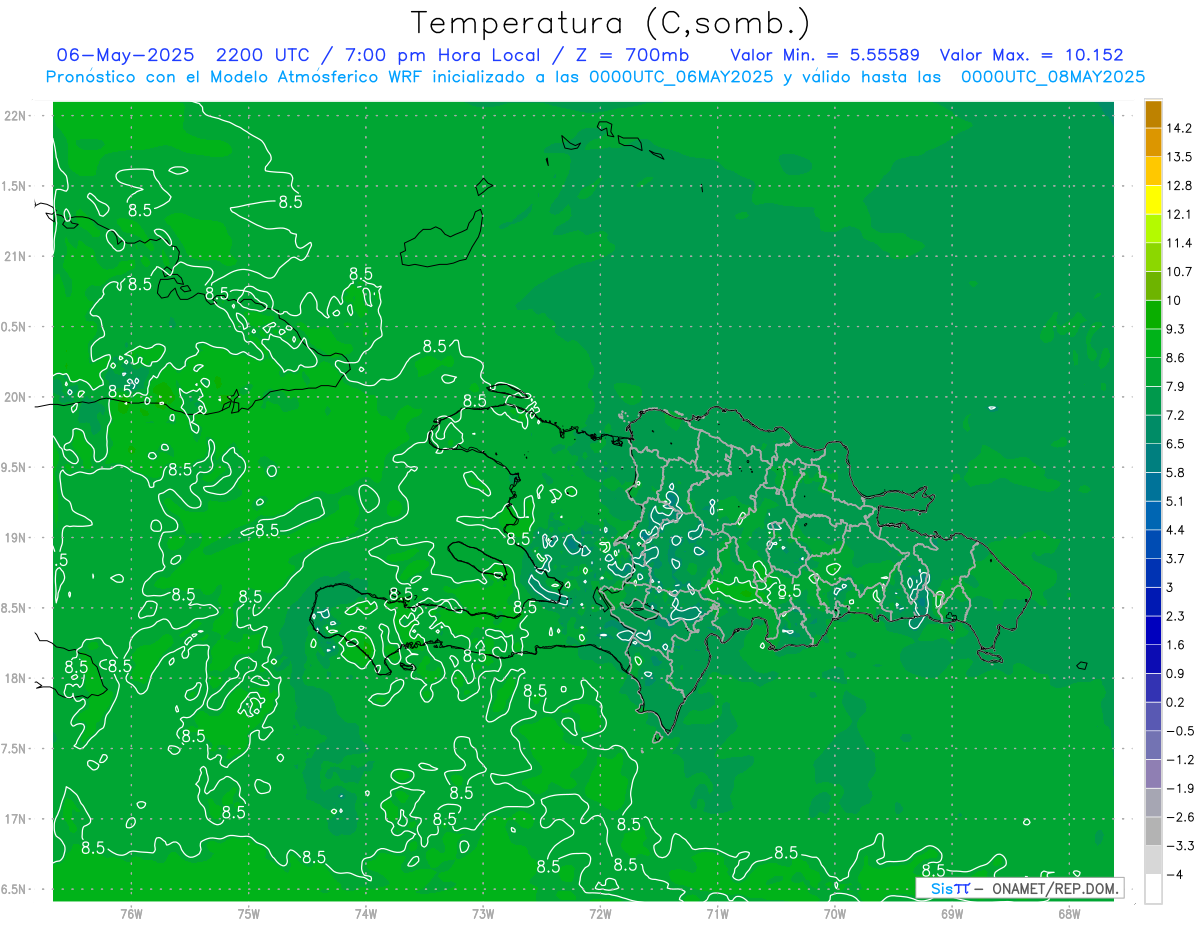This screenshot has width=1200, height=927.
Task: Click the "13.5" colorbar label
Action: 1180,157
